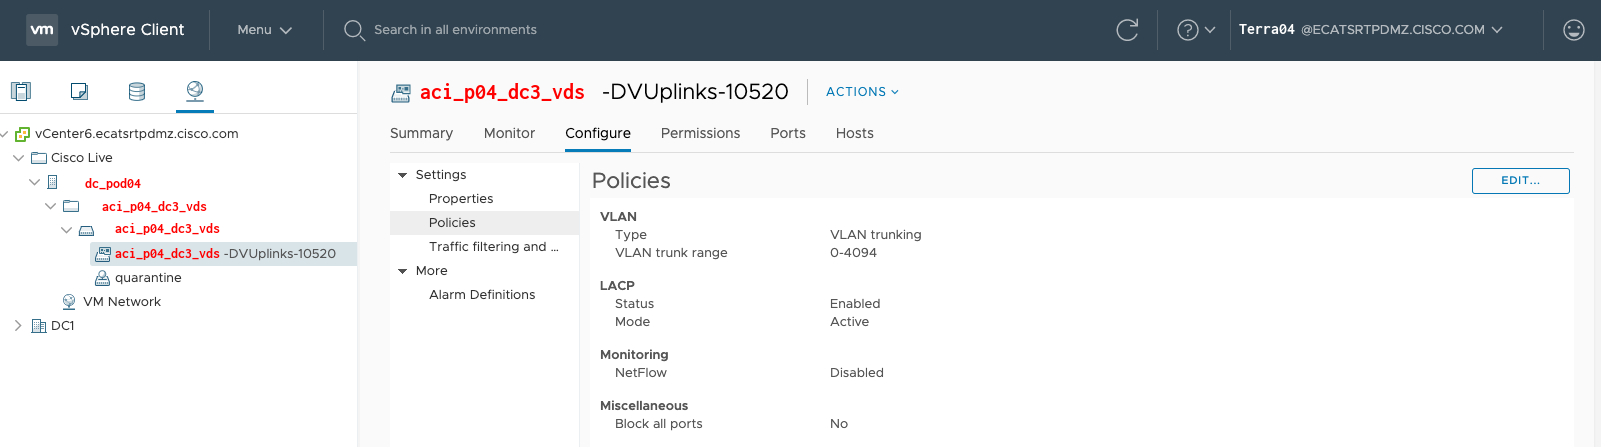Screen dimensions: 1601x447
Task: Click the EDIT... policies button
Action: click(1520, 181)
